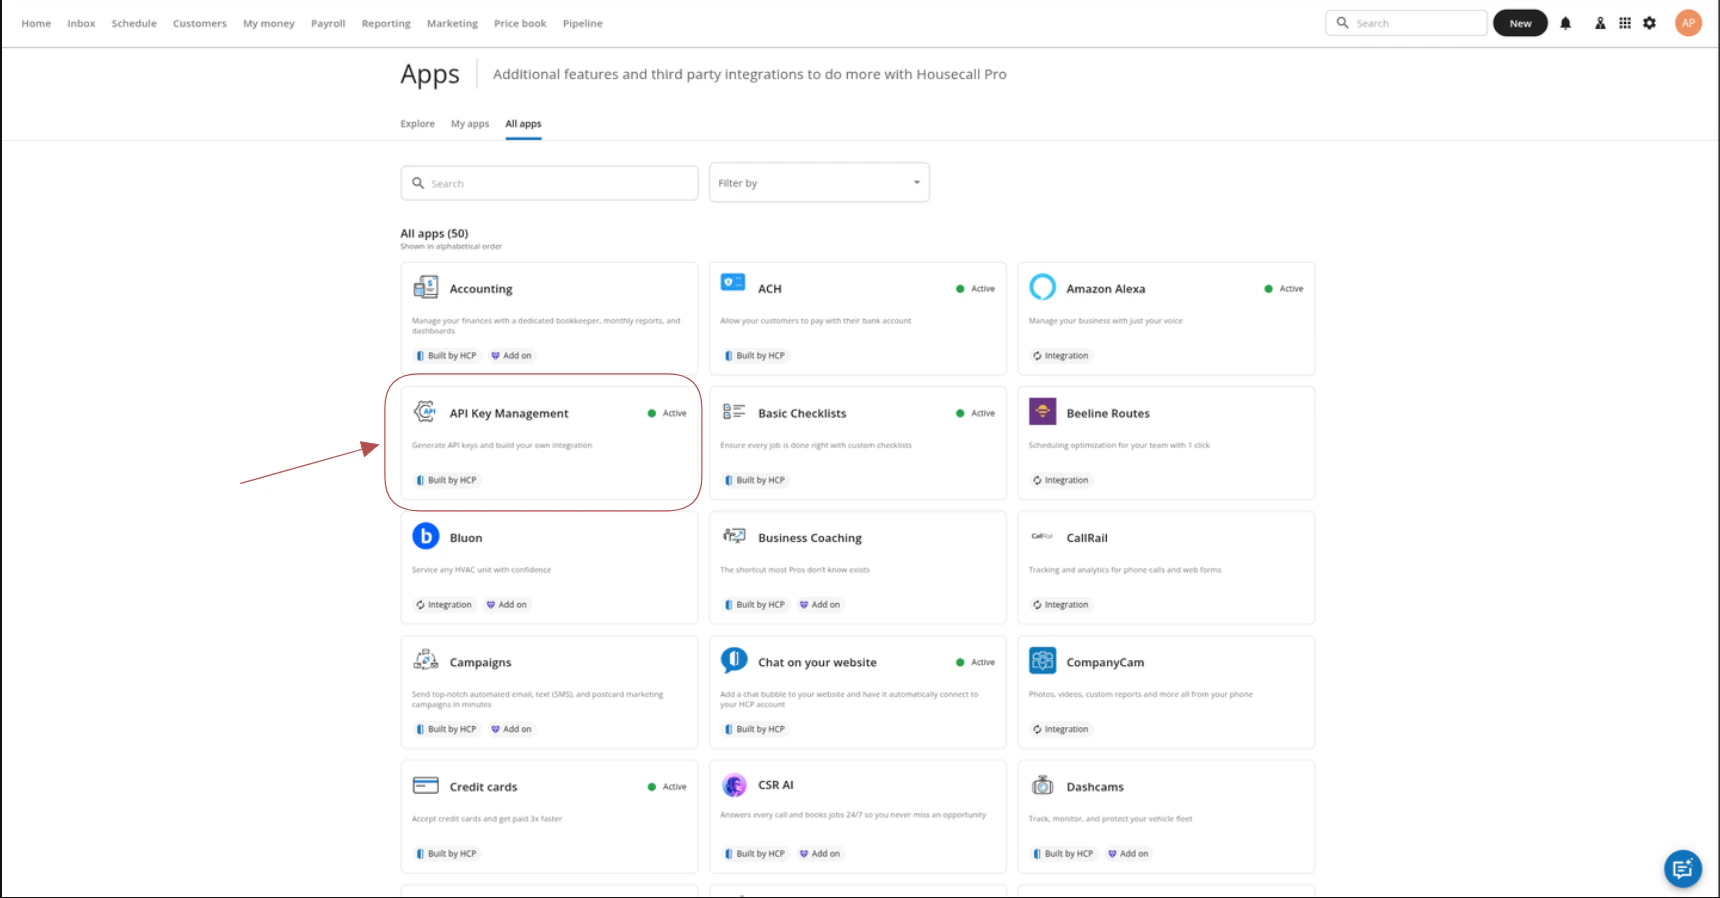The height and width of the screenshot is (898, 1720).
Task: Click 'All apps (50)' heading
Action: coord(434,233)
